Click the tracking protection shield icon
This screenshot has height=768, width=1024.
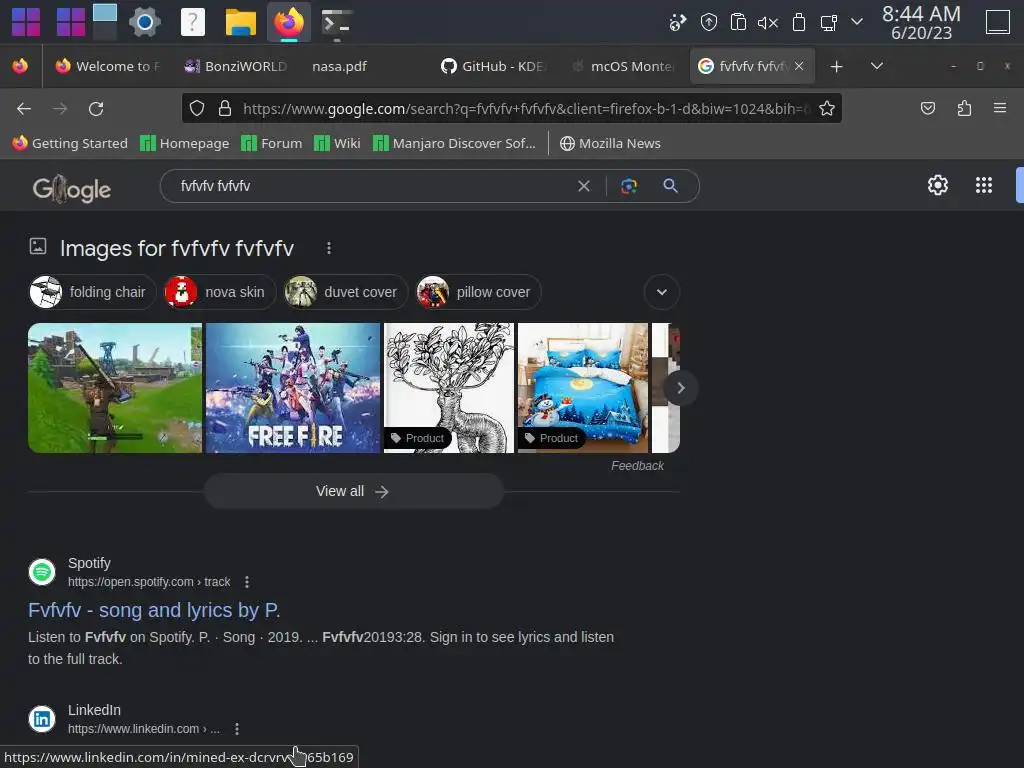coord(197,108)
